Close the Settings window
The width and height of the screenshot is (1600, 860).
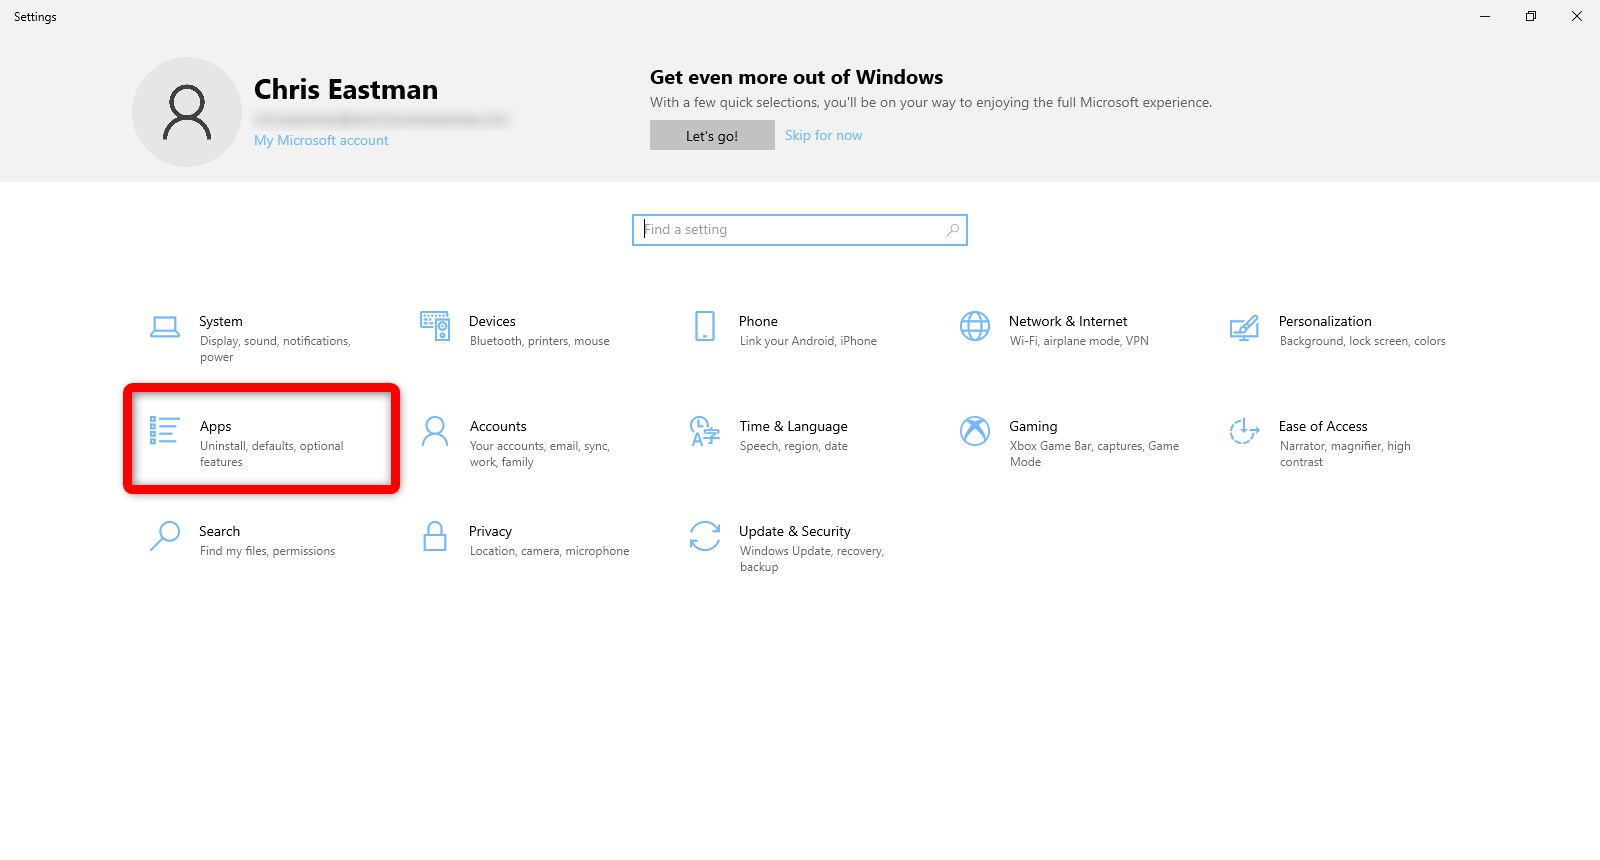(1577, 16)
